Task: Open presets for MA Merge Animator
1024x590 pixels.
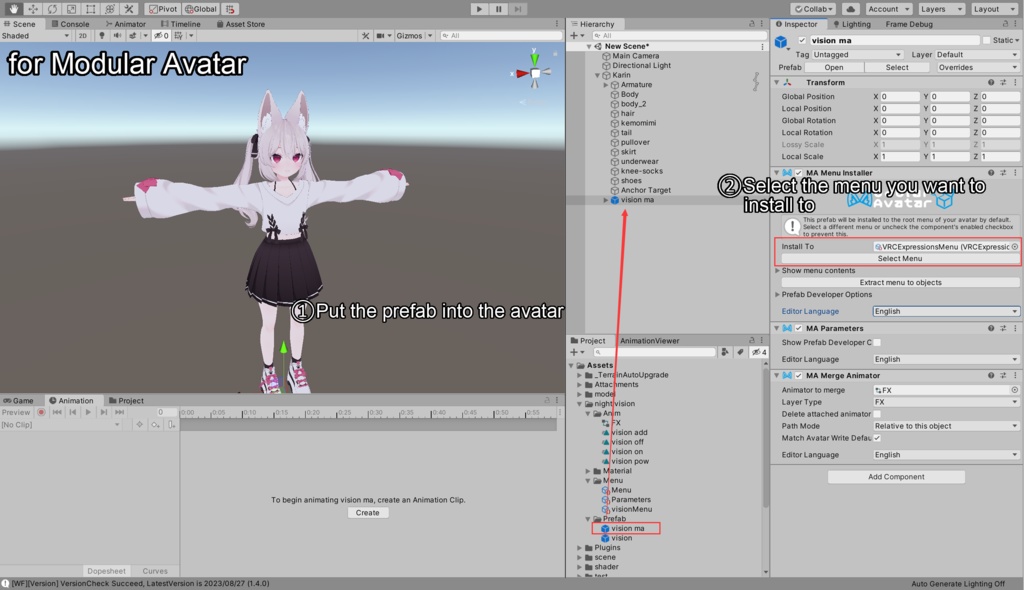Action: pyautogui.click(x=1003, y=375)
